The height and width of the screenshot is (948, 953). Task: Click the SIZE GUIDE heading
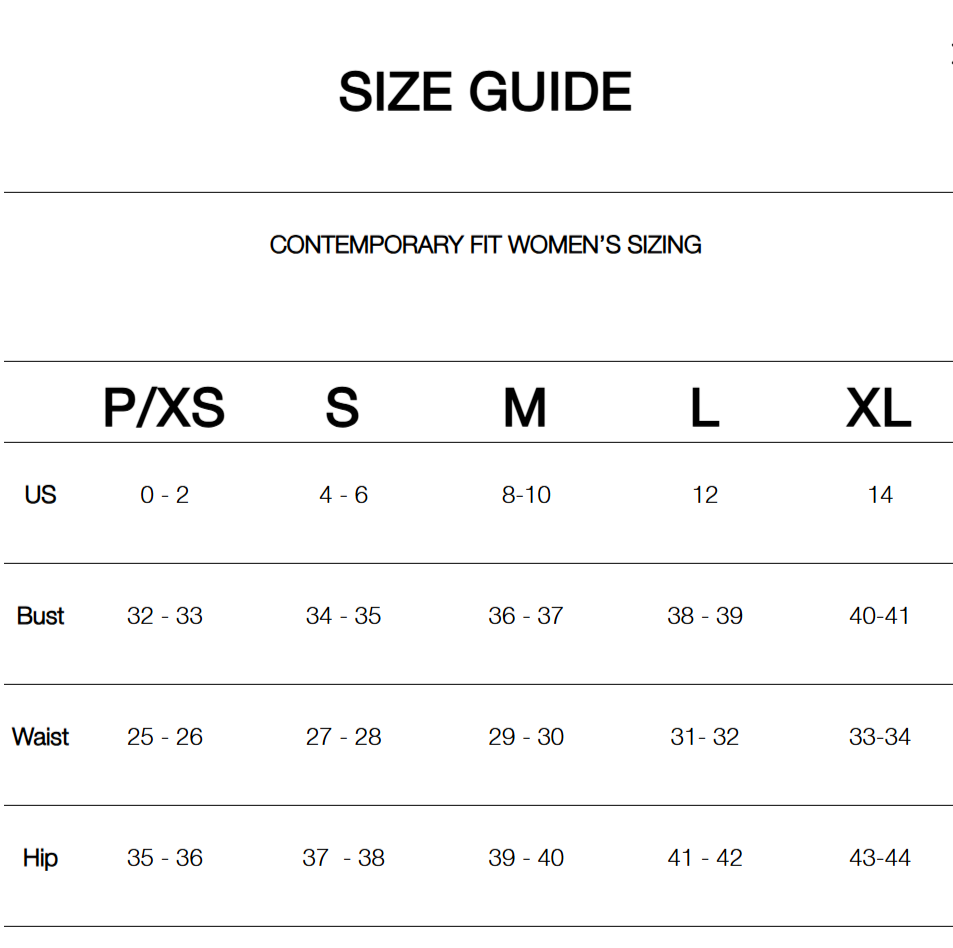485,92
